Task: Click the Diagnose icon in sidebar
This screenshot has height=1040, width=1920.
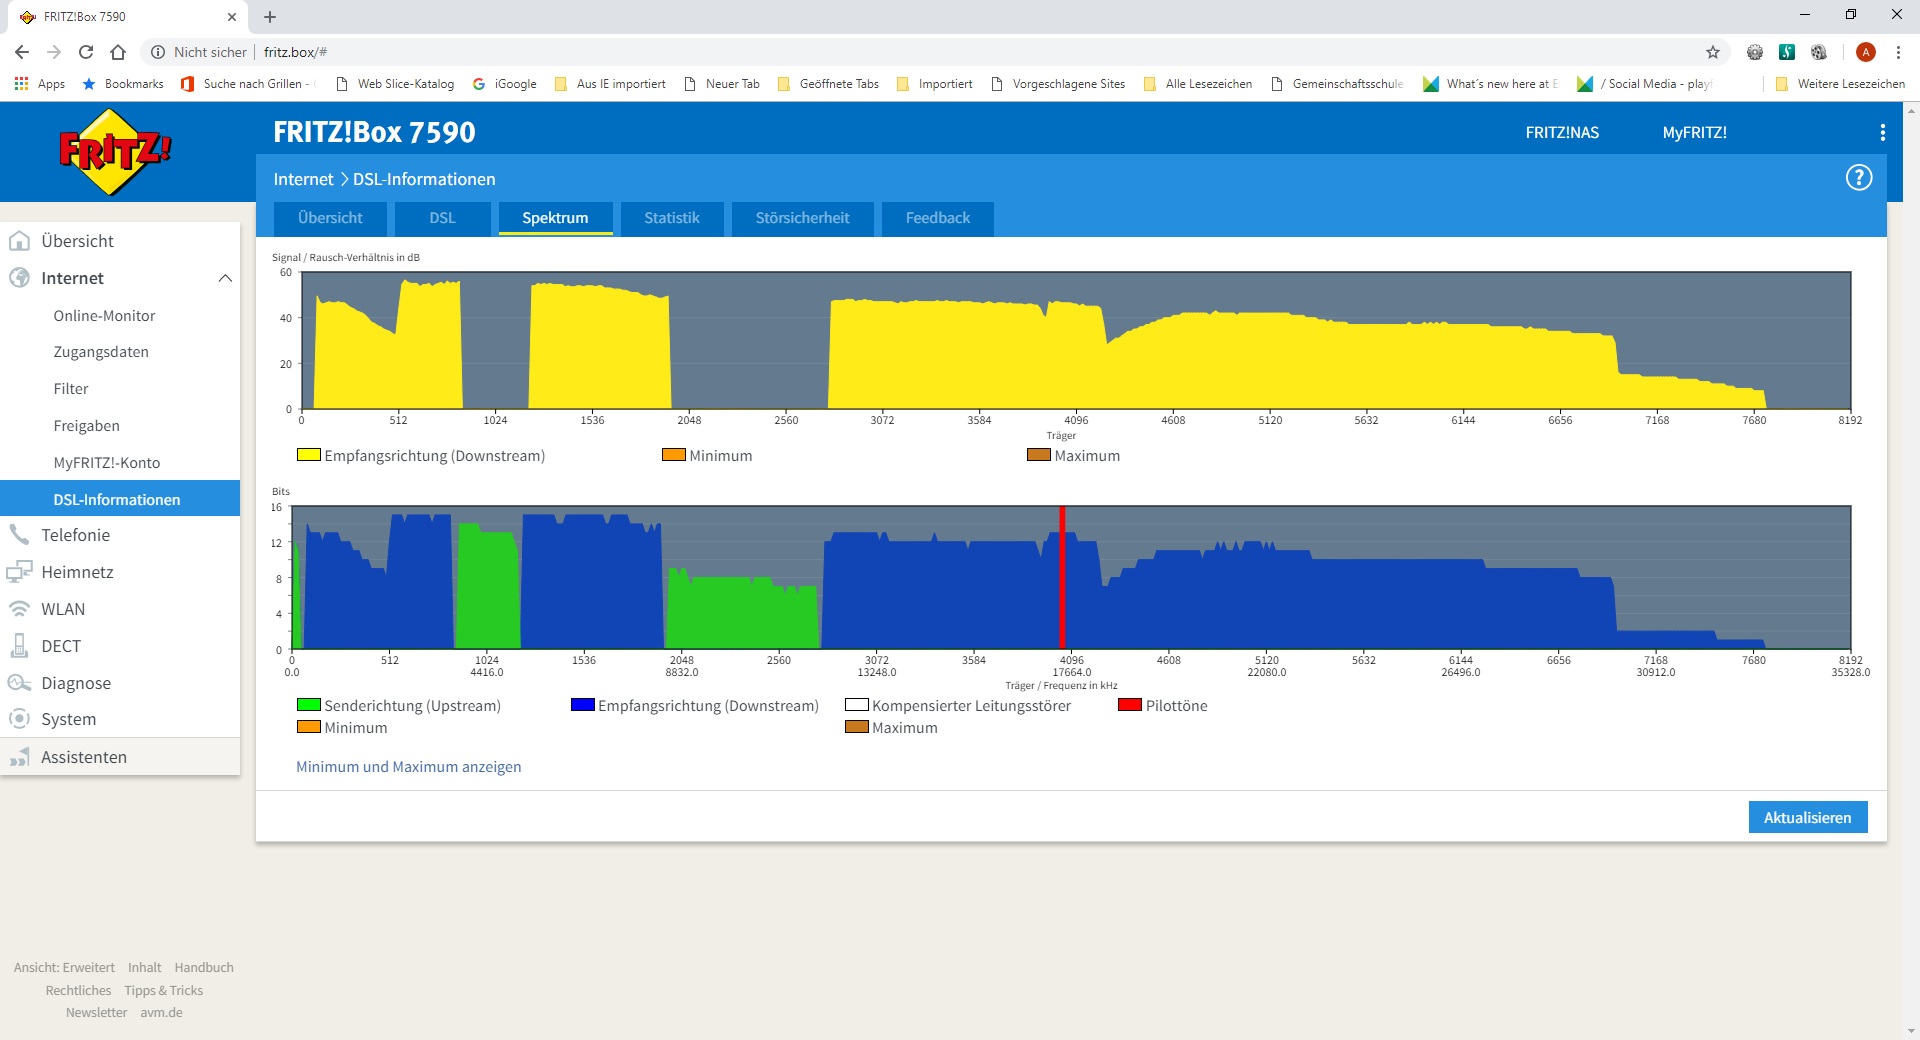Action: click(x=19, y=683)
